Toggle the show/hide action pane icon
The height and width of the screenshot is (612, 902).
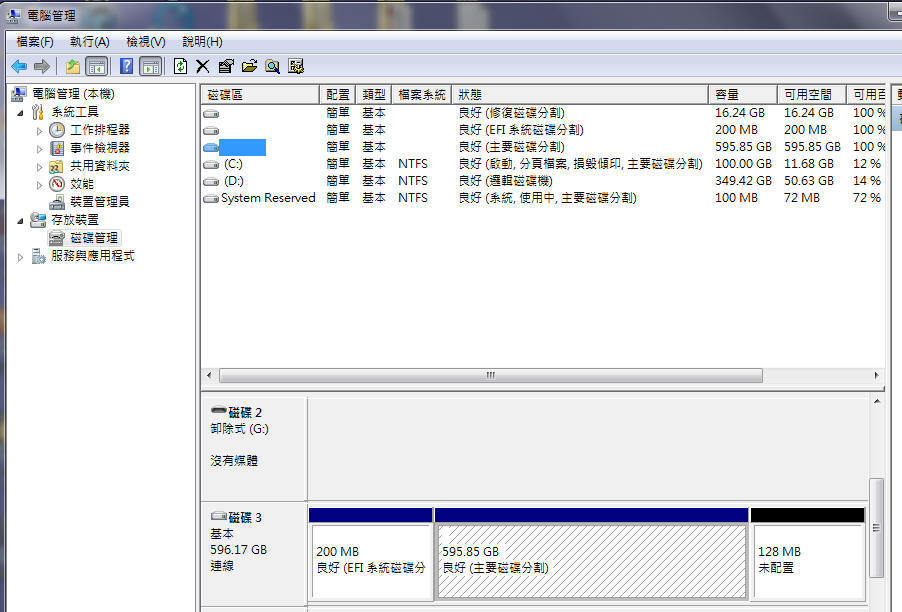[151, 66]
